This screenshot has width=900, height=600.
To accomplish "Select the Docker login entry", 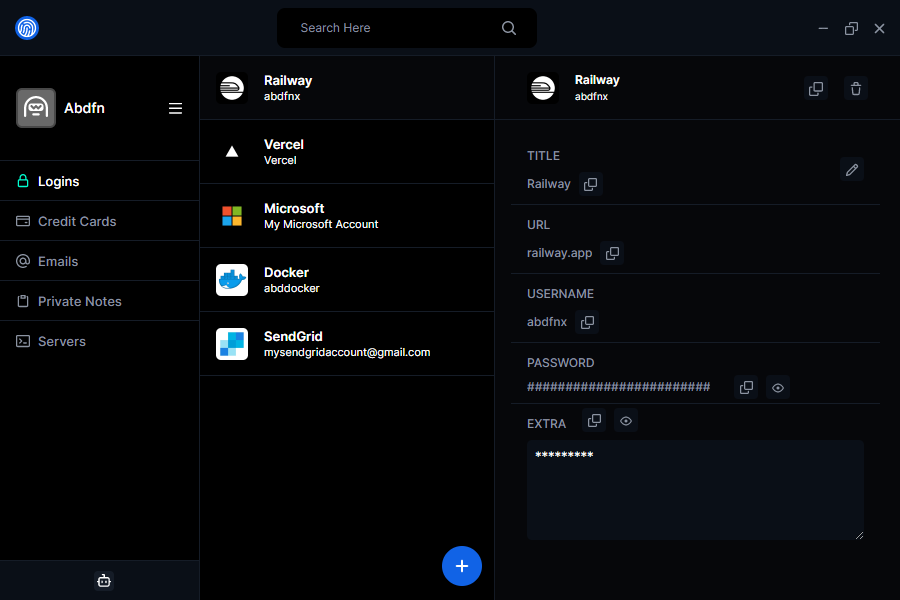I will 347,280.
